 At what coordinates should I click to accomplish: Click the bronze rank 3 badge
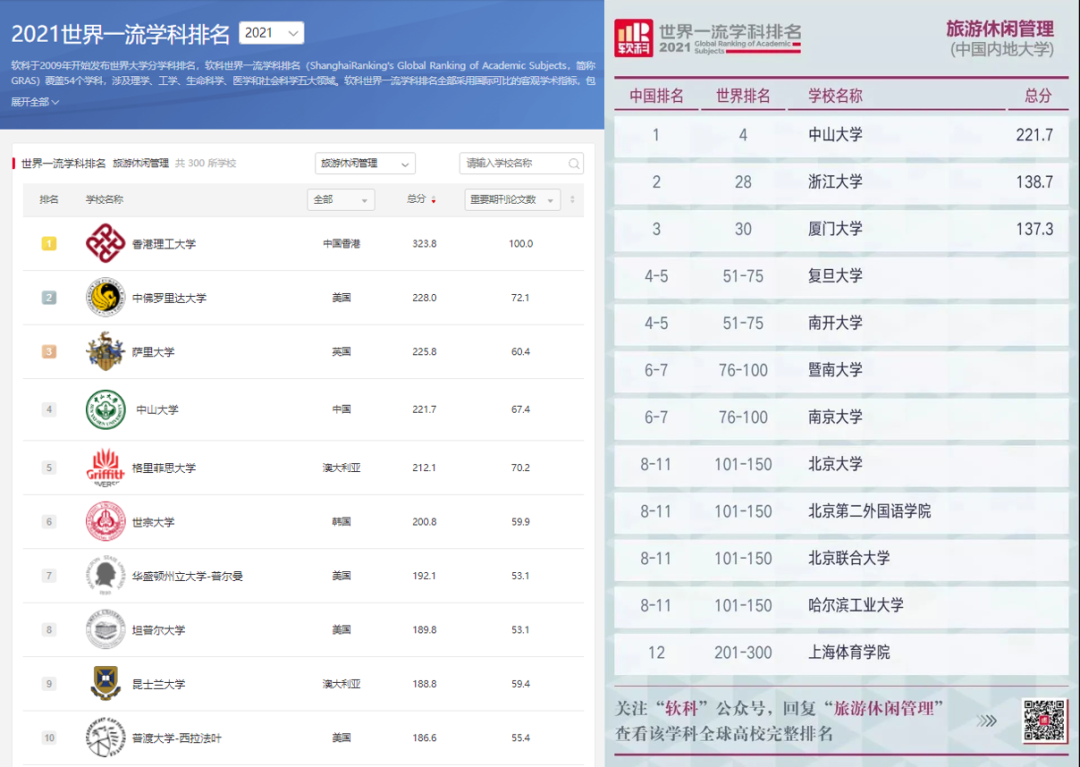pyautogui.click(x=49, y=351)
